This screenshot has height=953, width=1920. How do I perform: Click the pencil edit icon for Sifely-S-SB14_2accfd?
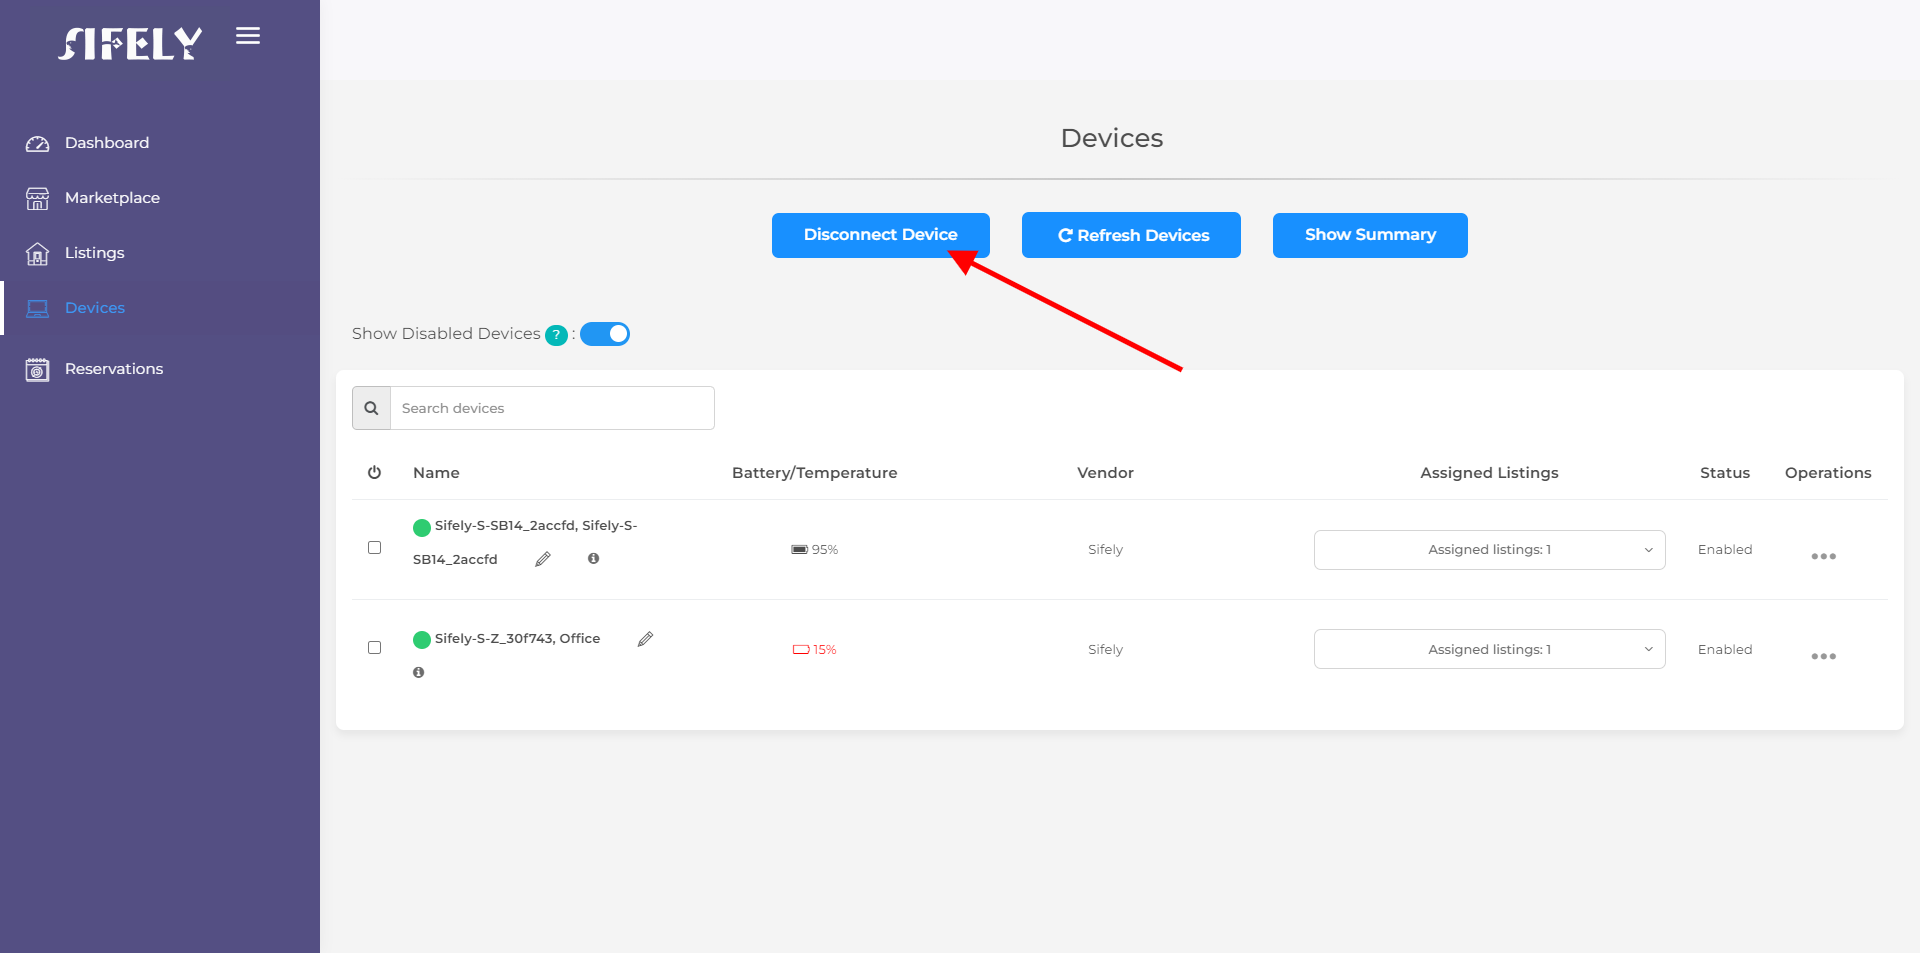pyautogui.click(x=543, y=559)
